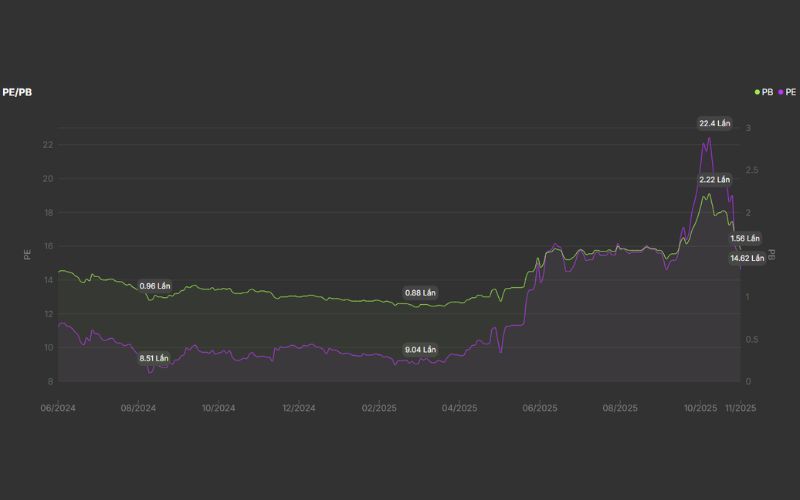Select the 2.22 Lần PB peak label

pos(715,179)
